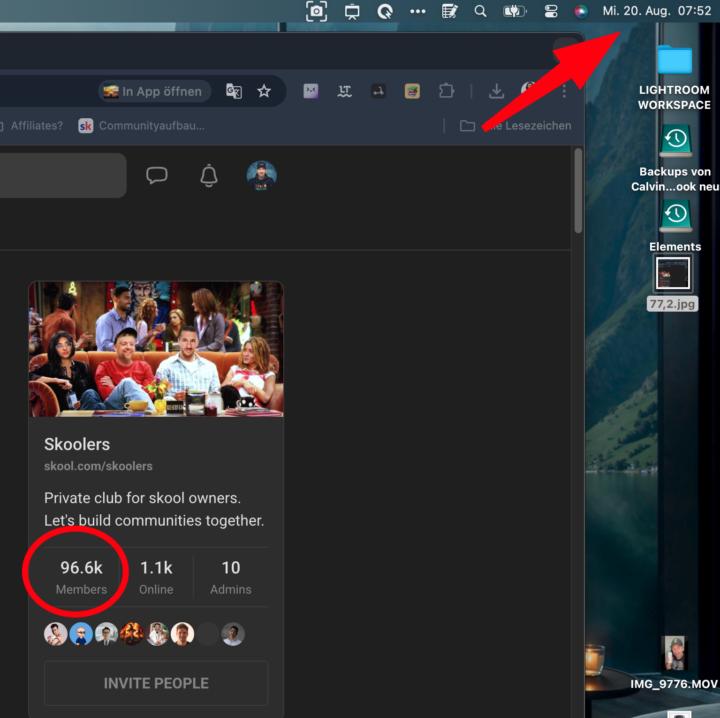Open the 'Alle Lesezeichen' bookmarks folder

(516, 125)
